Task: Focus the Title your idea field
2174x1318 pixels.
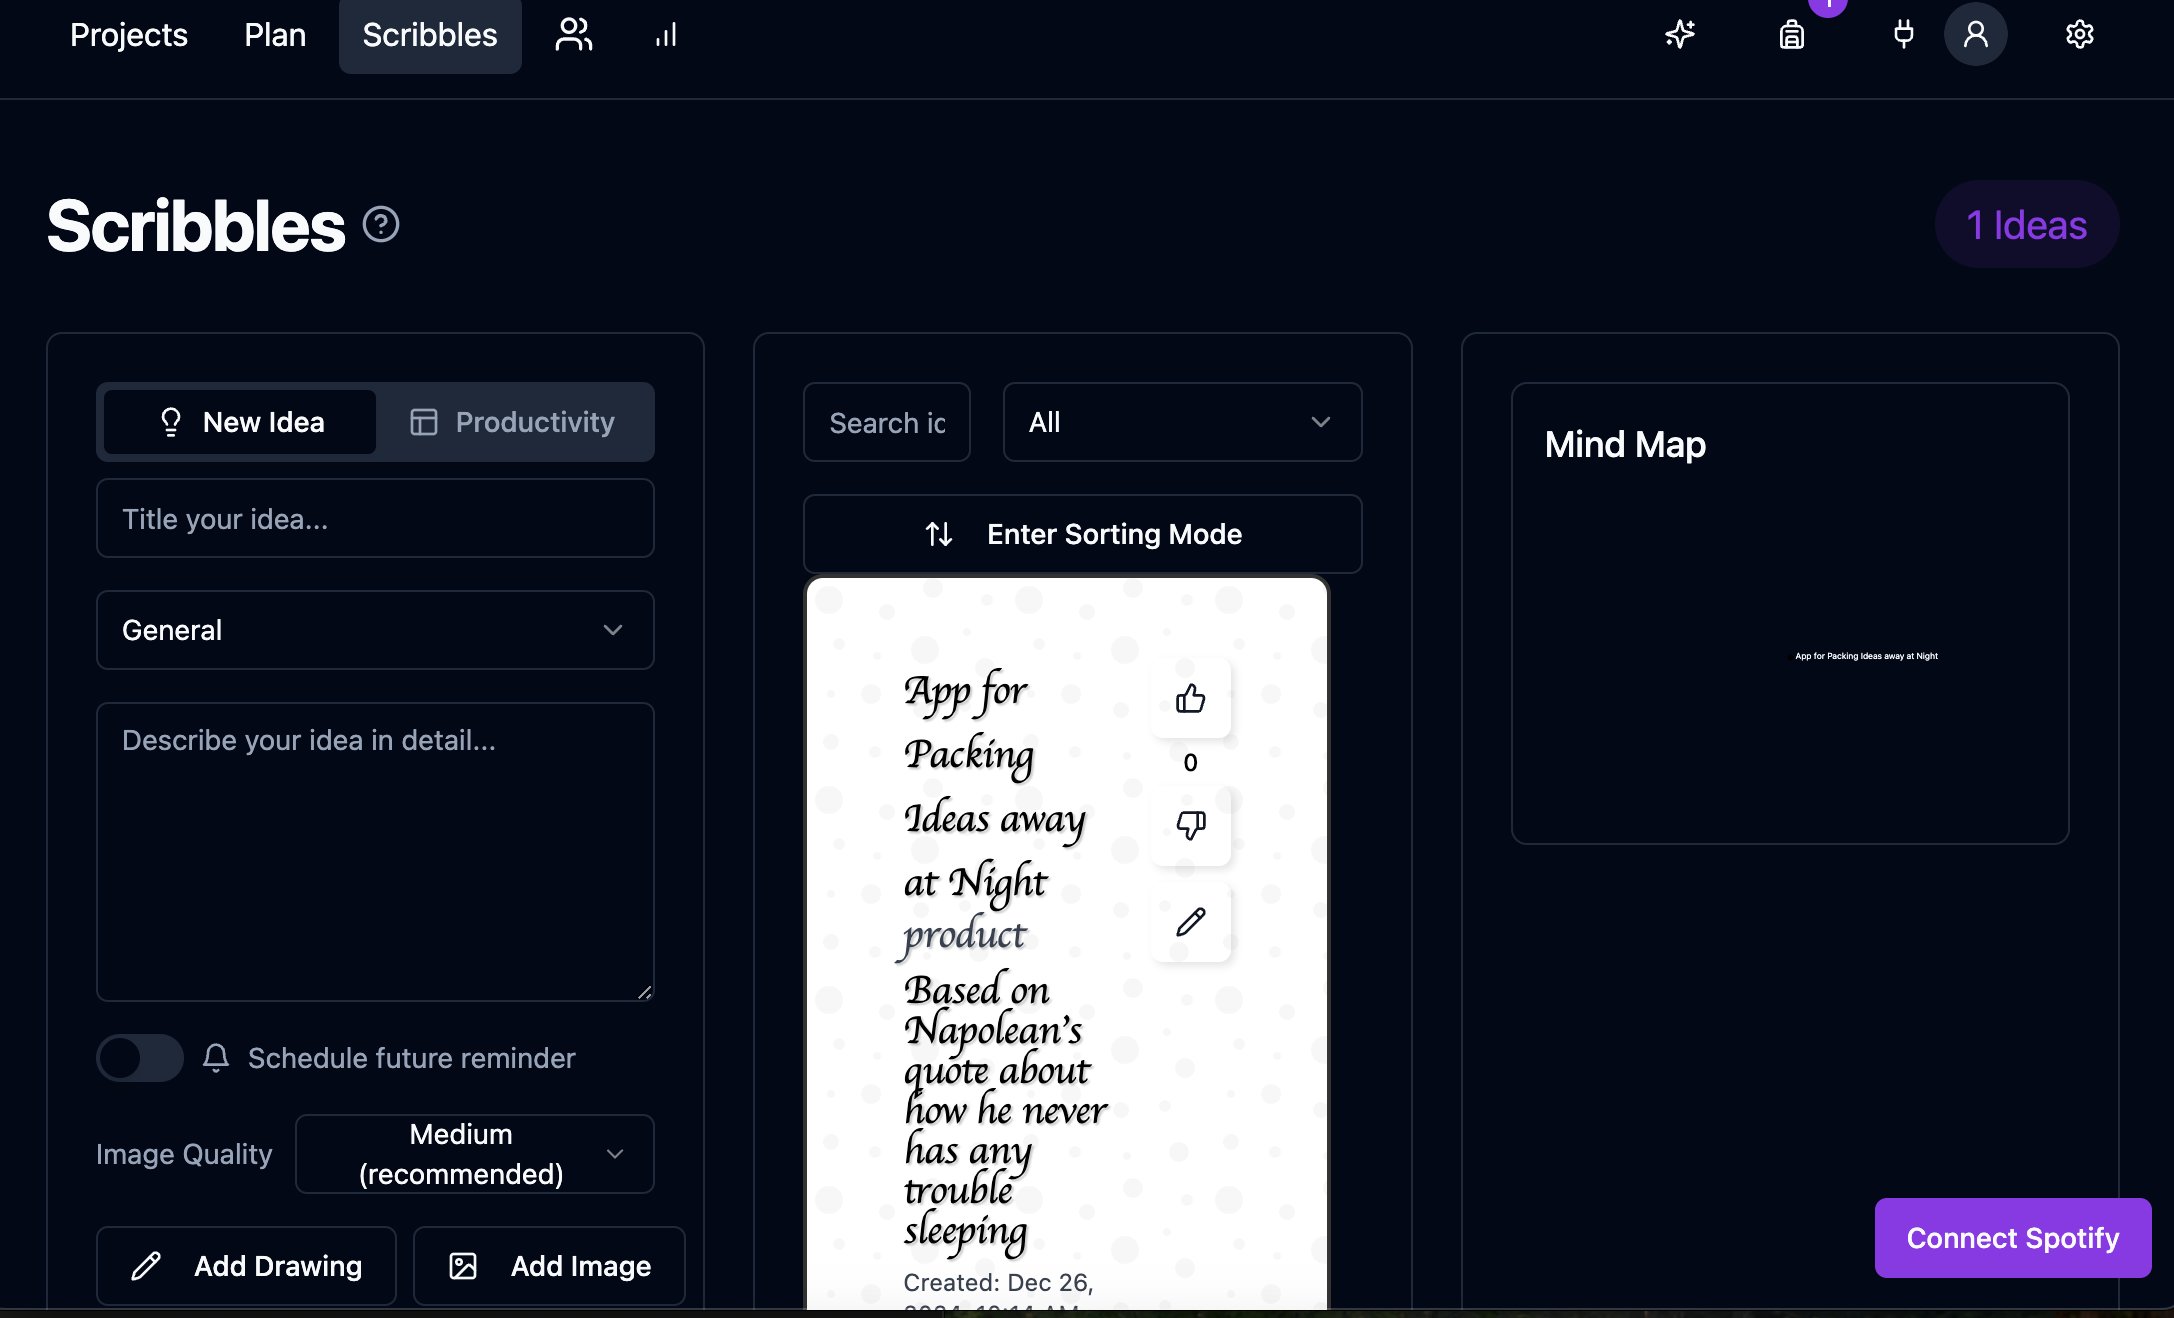Action: (x=375, y=519)
